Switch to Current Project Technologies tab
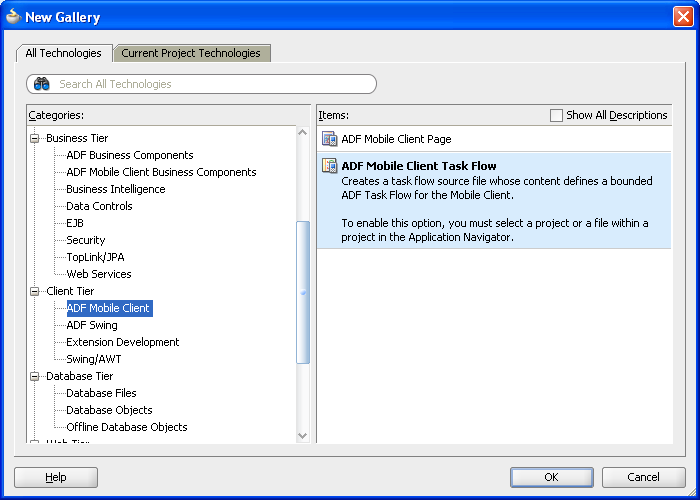 [x=191, y=53]
